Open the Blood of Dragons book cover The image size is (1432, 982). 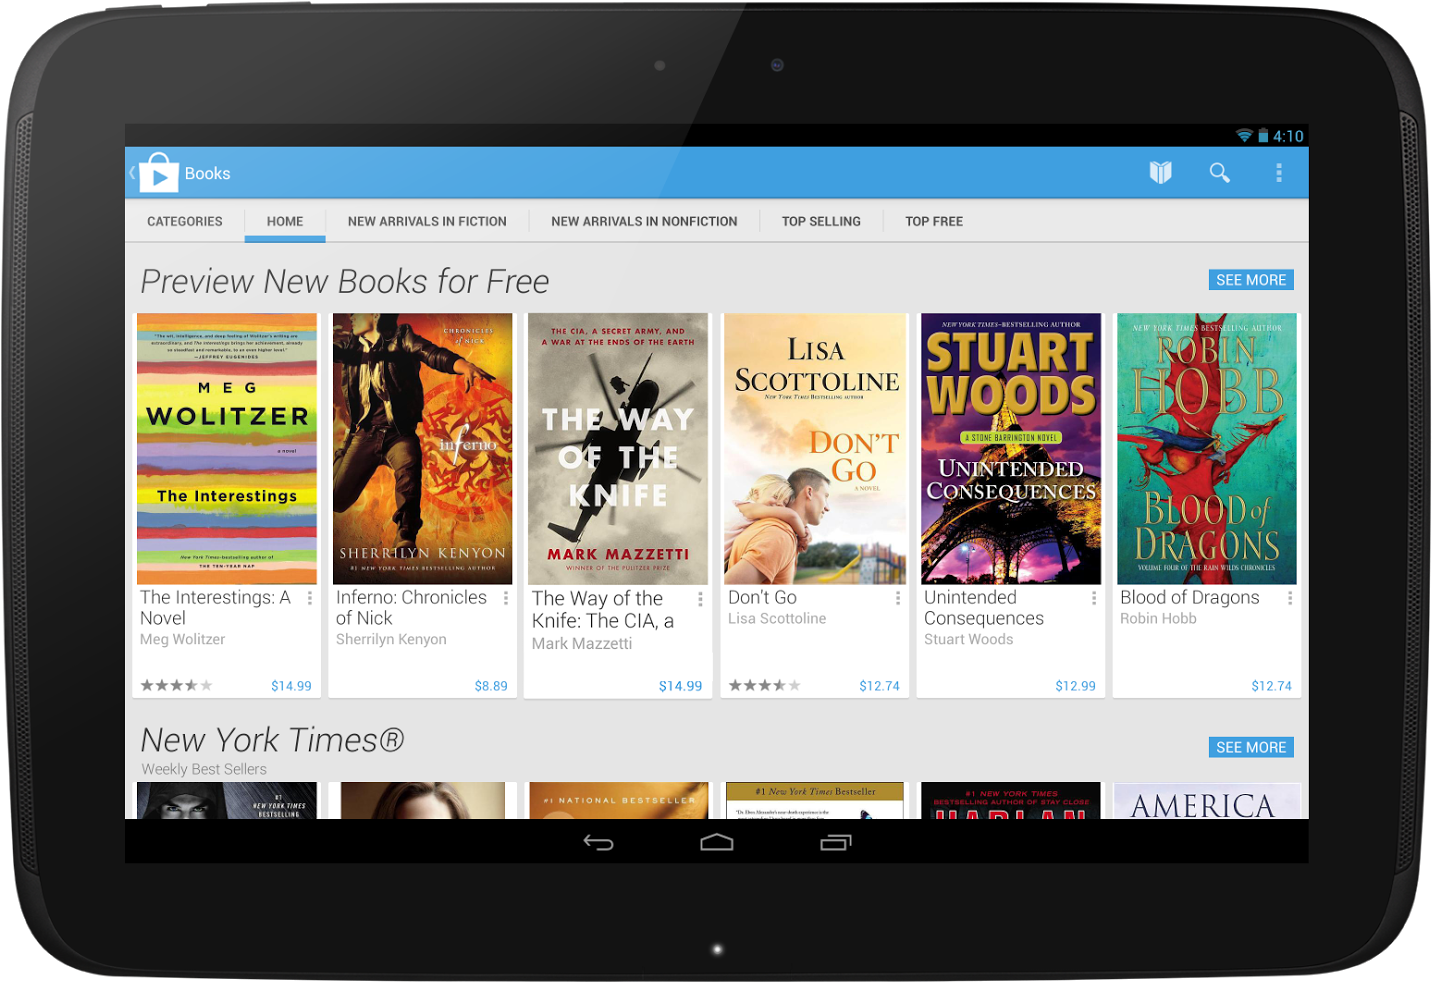click(1207, 449)
